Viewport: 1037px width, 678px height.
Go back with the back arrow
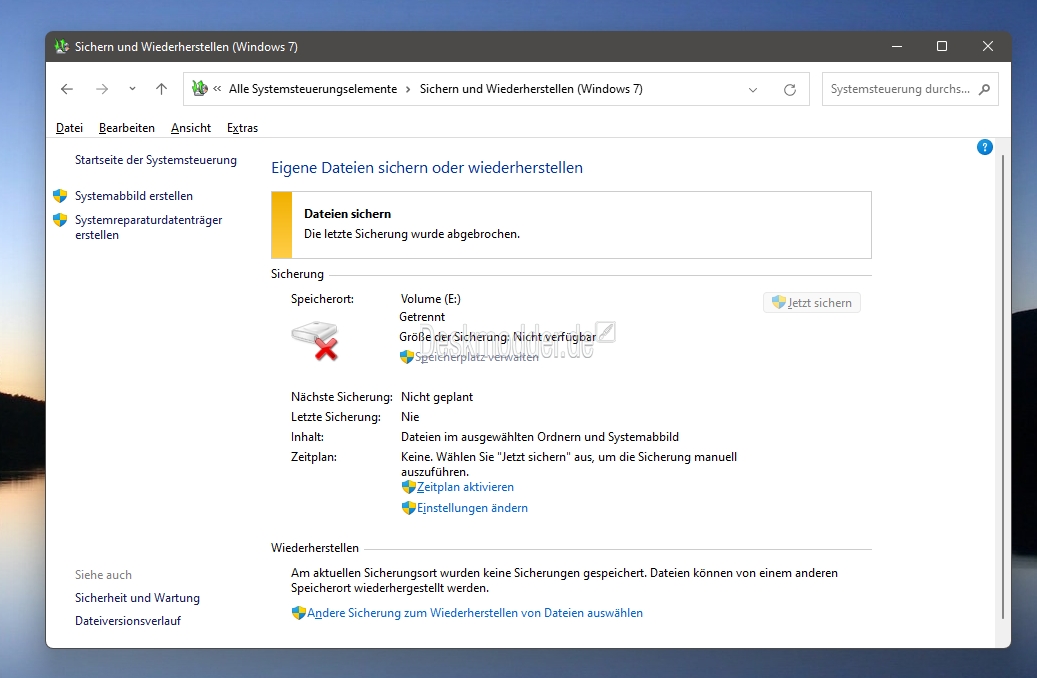point(67,89)
